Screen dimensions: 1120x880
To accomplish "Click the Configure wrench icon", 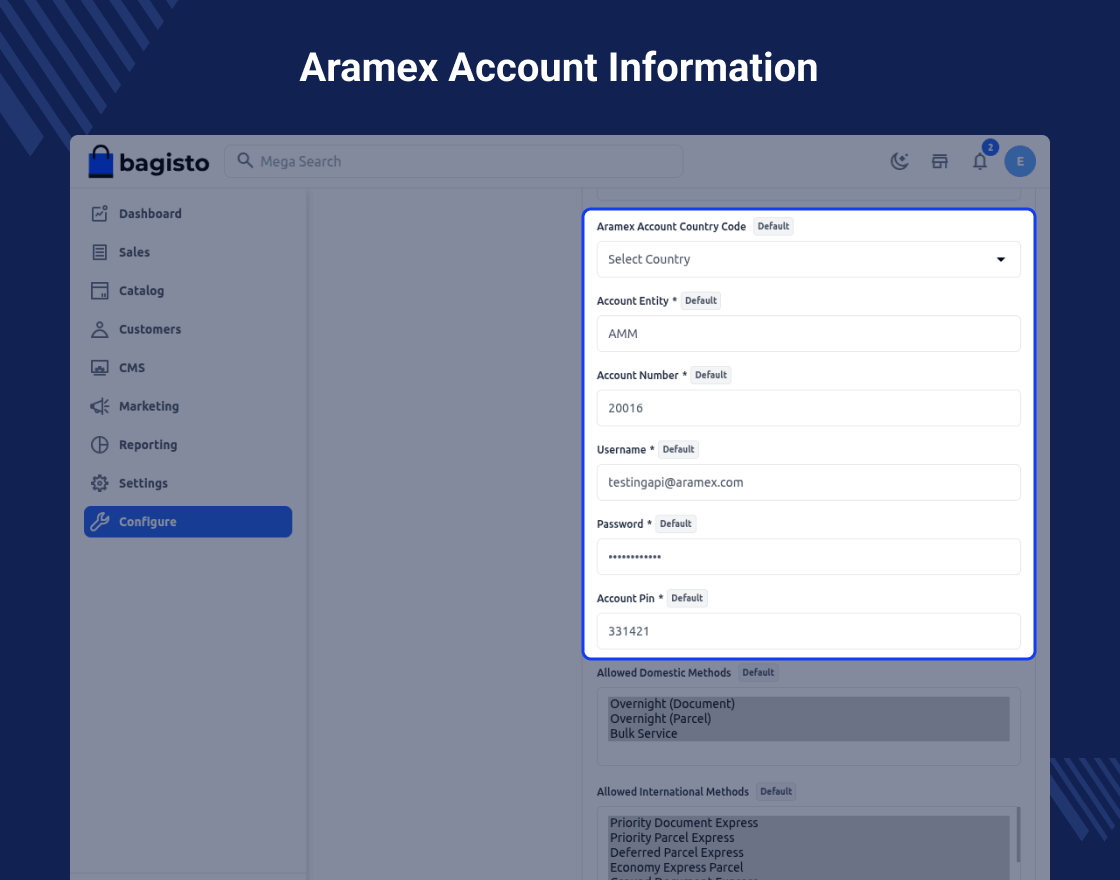I will [99, 522].
